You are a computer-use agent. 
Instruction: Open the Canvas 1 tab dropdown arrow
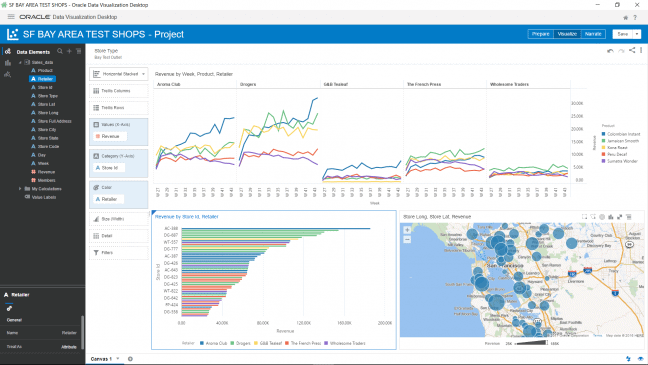click(x=118, y=358)
